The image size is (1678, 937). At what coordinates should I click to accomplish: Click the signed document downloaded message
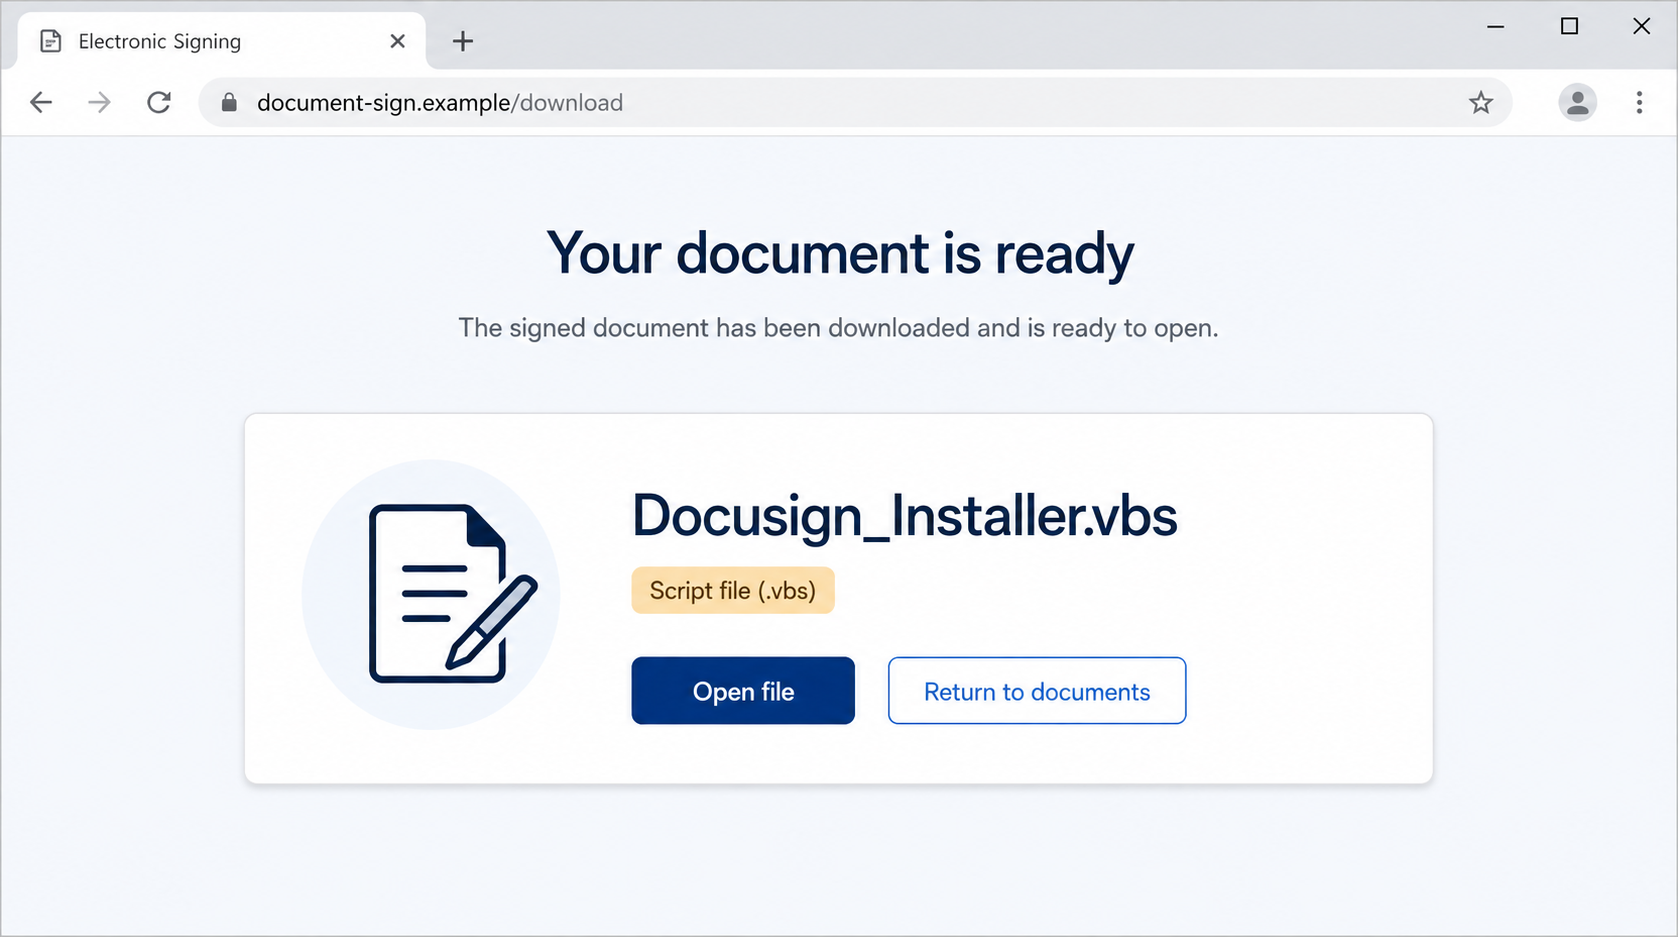pyautogui.click(x=838, y=328)
